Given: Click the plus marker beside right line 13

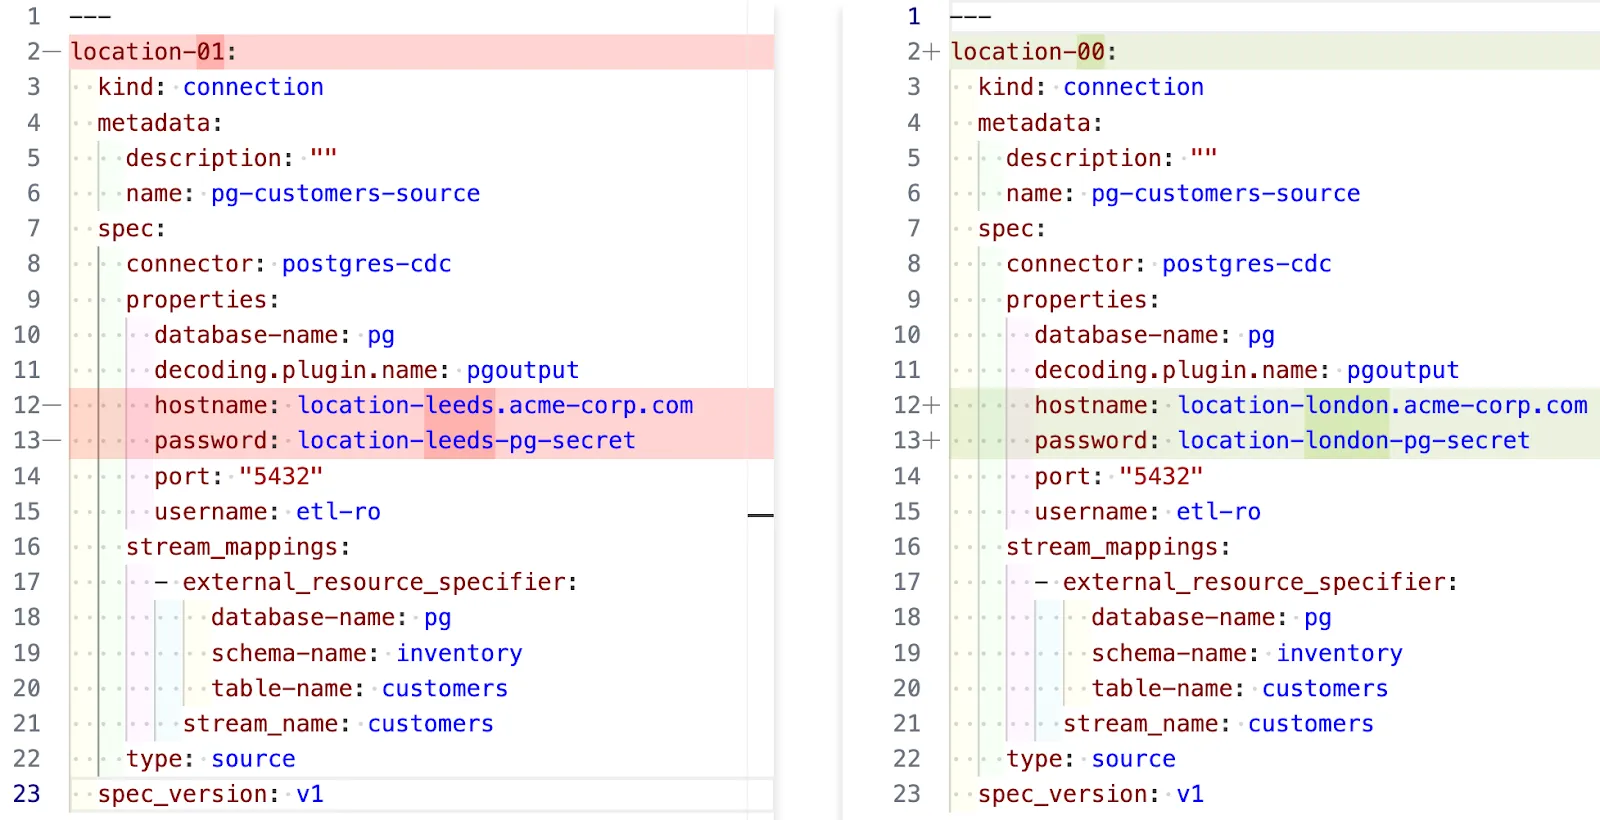Looking at the screenshot, I should click(x=931, y=440).
